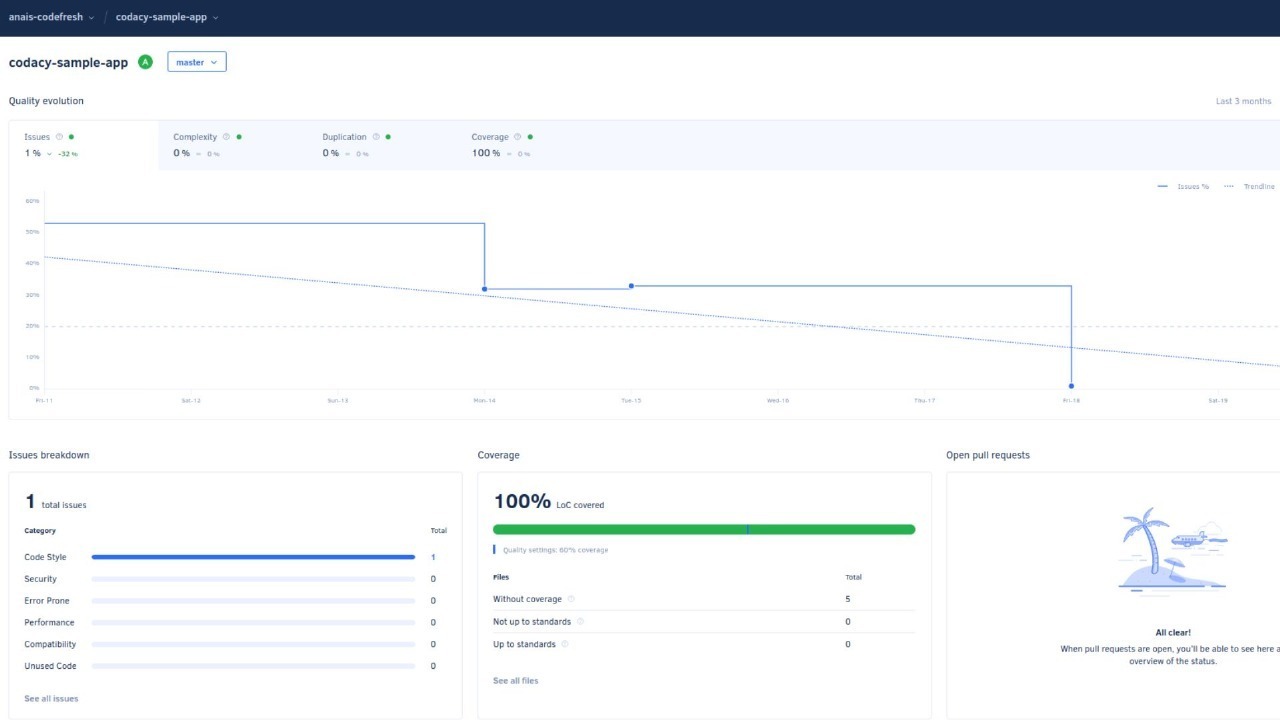
Task: Click the info icon next to Issues
Action: click(59, 137)
